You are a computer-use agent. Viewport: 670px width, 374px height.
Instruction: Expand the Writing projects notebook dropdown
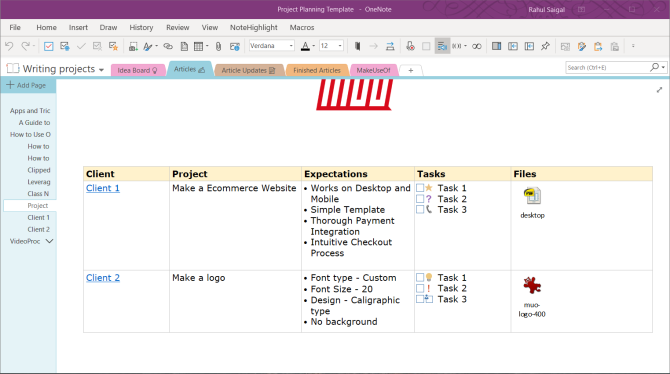(101, 70)
